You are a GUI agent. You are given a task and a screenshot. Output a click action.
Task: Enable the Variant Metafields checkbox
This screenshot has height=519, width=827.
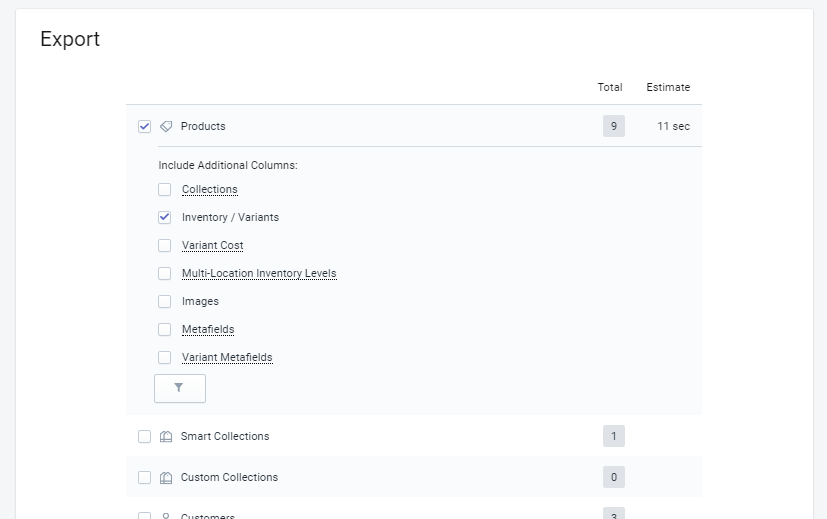coord(165,358)
